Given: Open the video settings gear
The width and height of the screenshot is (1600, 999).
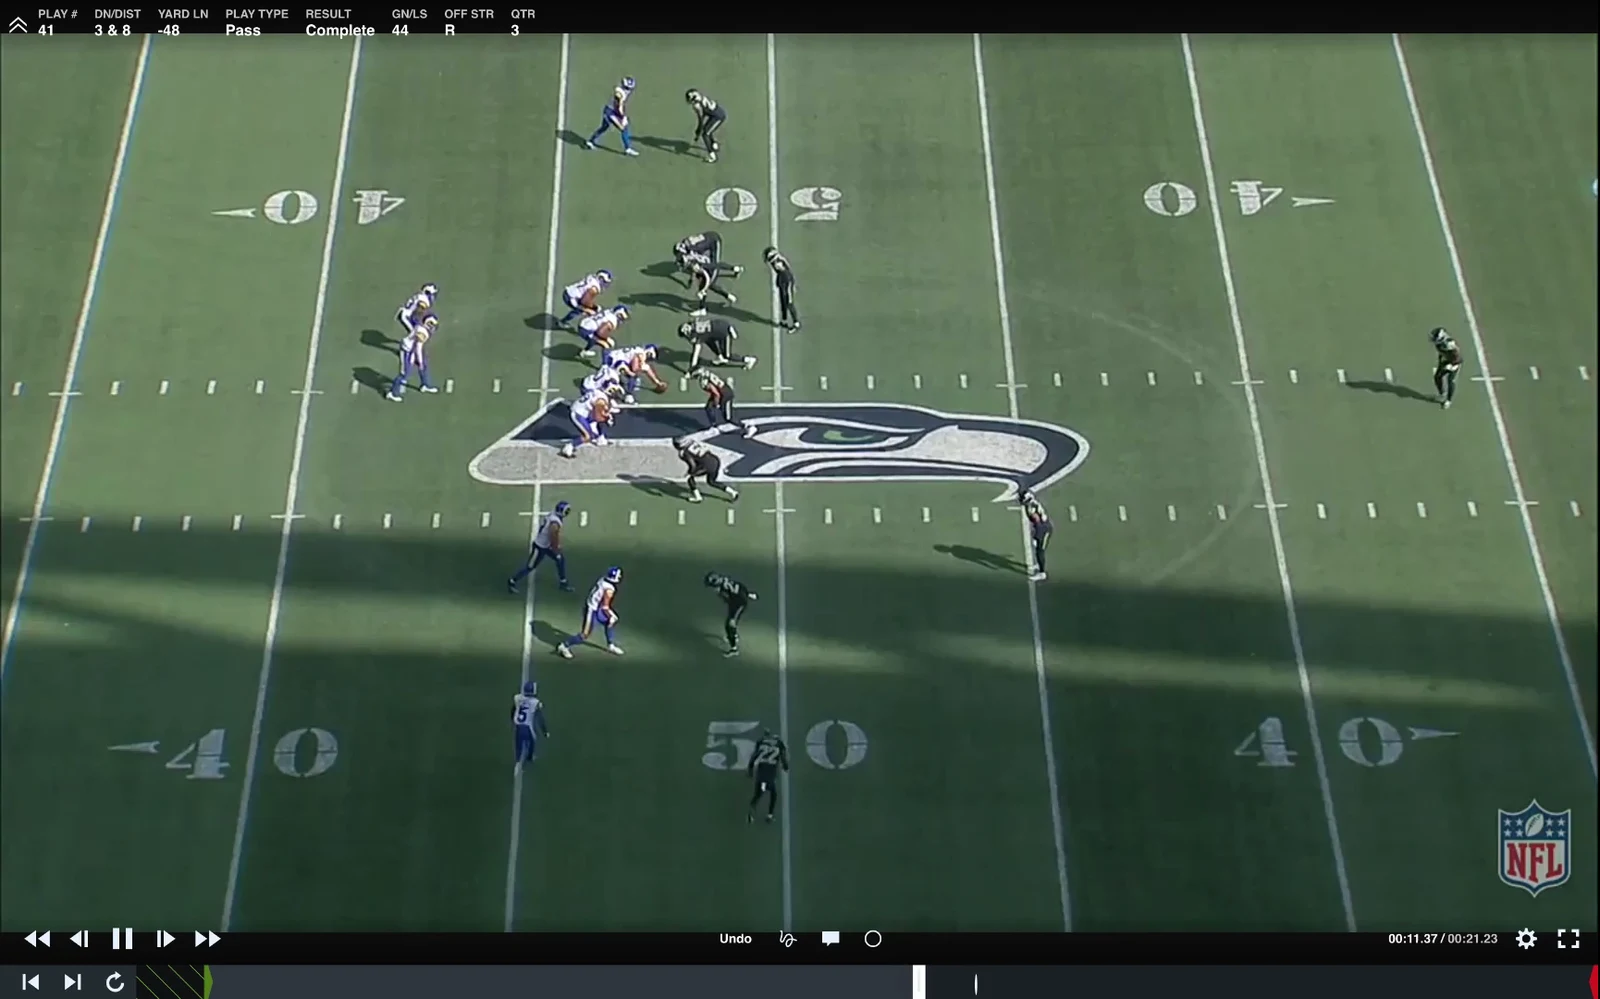Looking at the screenshot, I should click(x=1526, y=939).
